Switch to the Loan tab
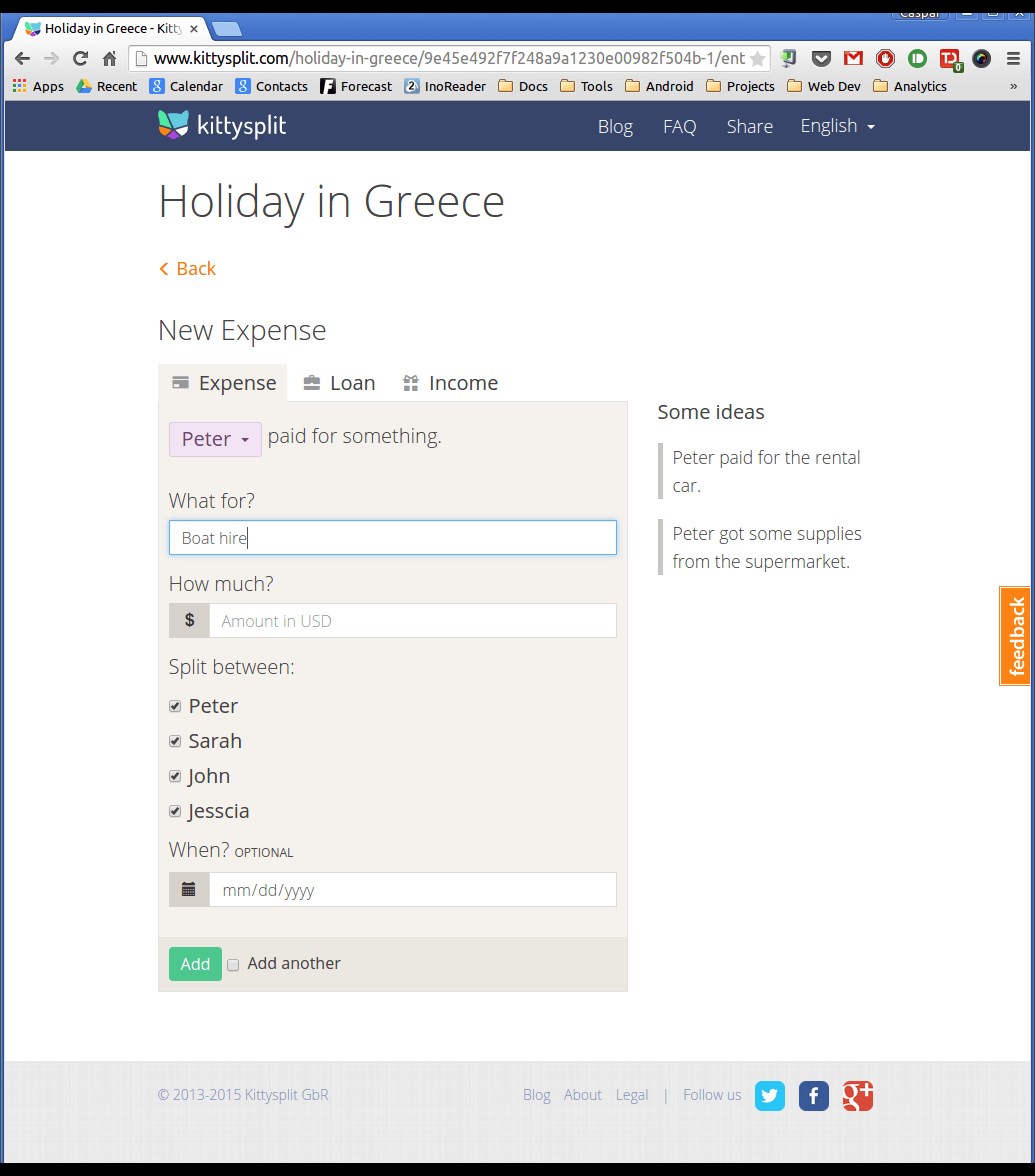Viewport: 1035px width, 1176px height. point(339,383)
